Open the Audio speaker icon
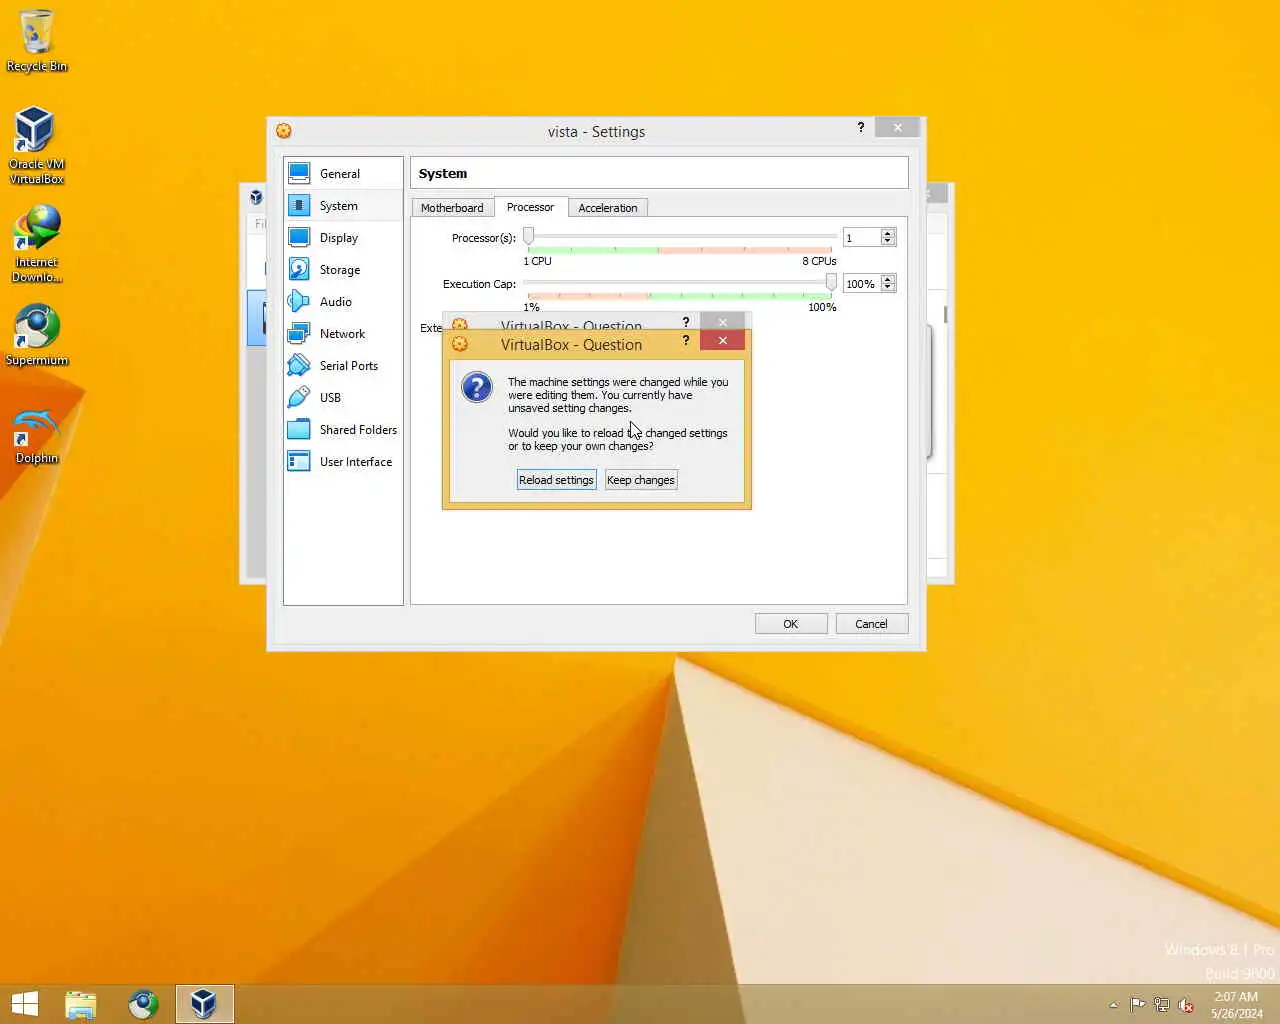 [299, 301]
